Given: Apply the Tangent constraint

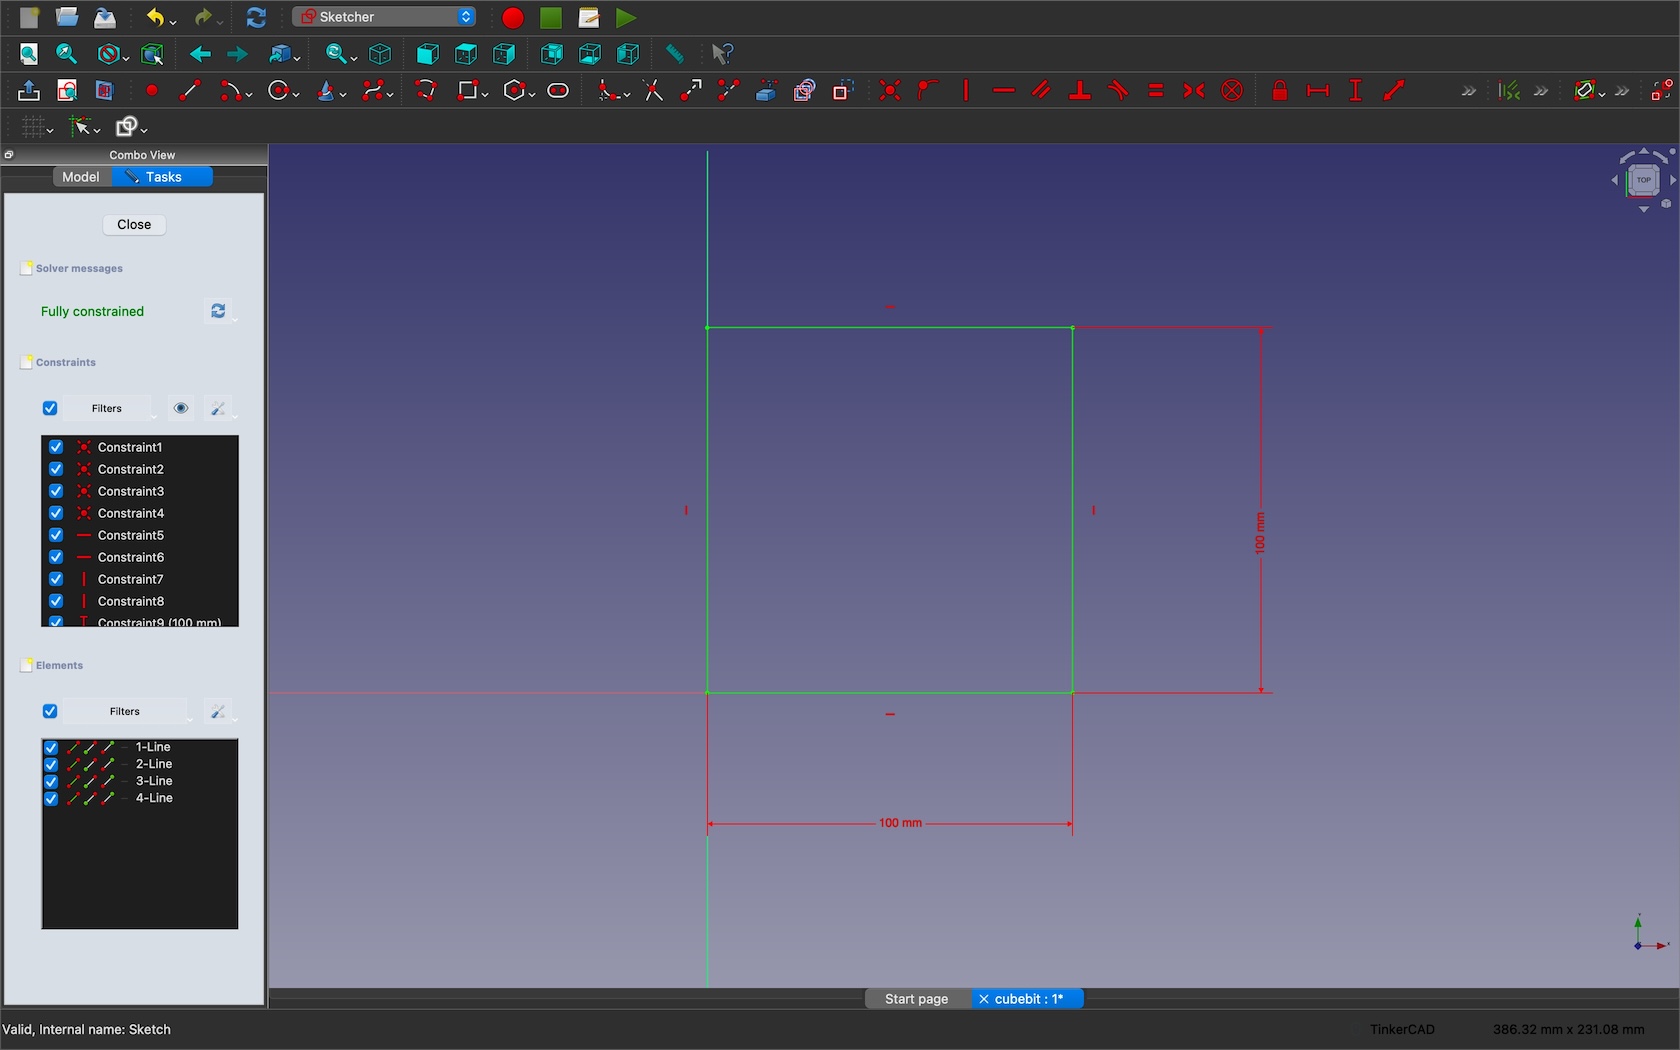Looking at the screenshot, I should pos(1118,91).
